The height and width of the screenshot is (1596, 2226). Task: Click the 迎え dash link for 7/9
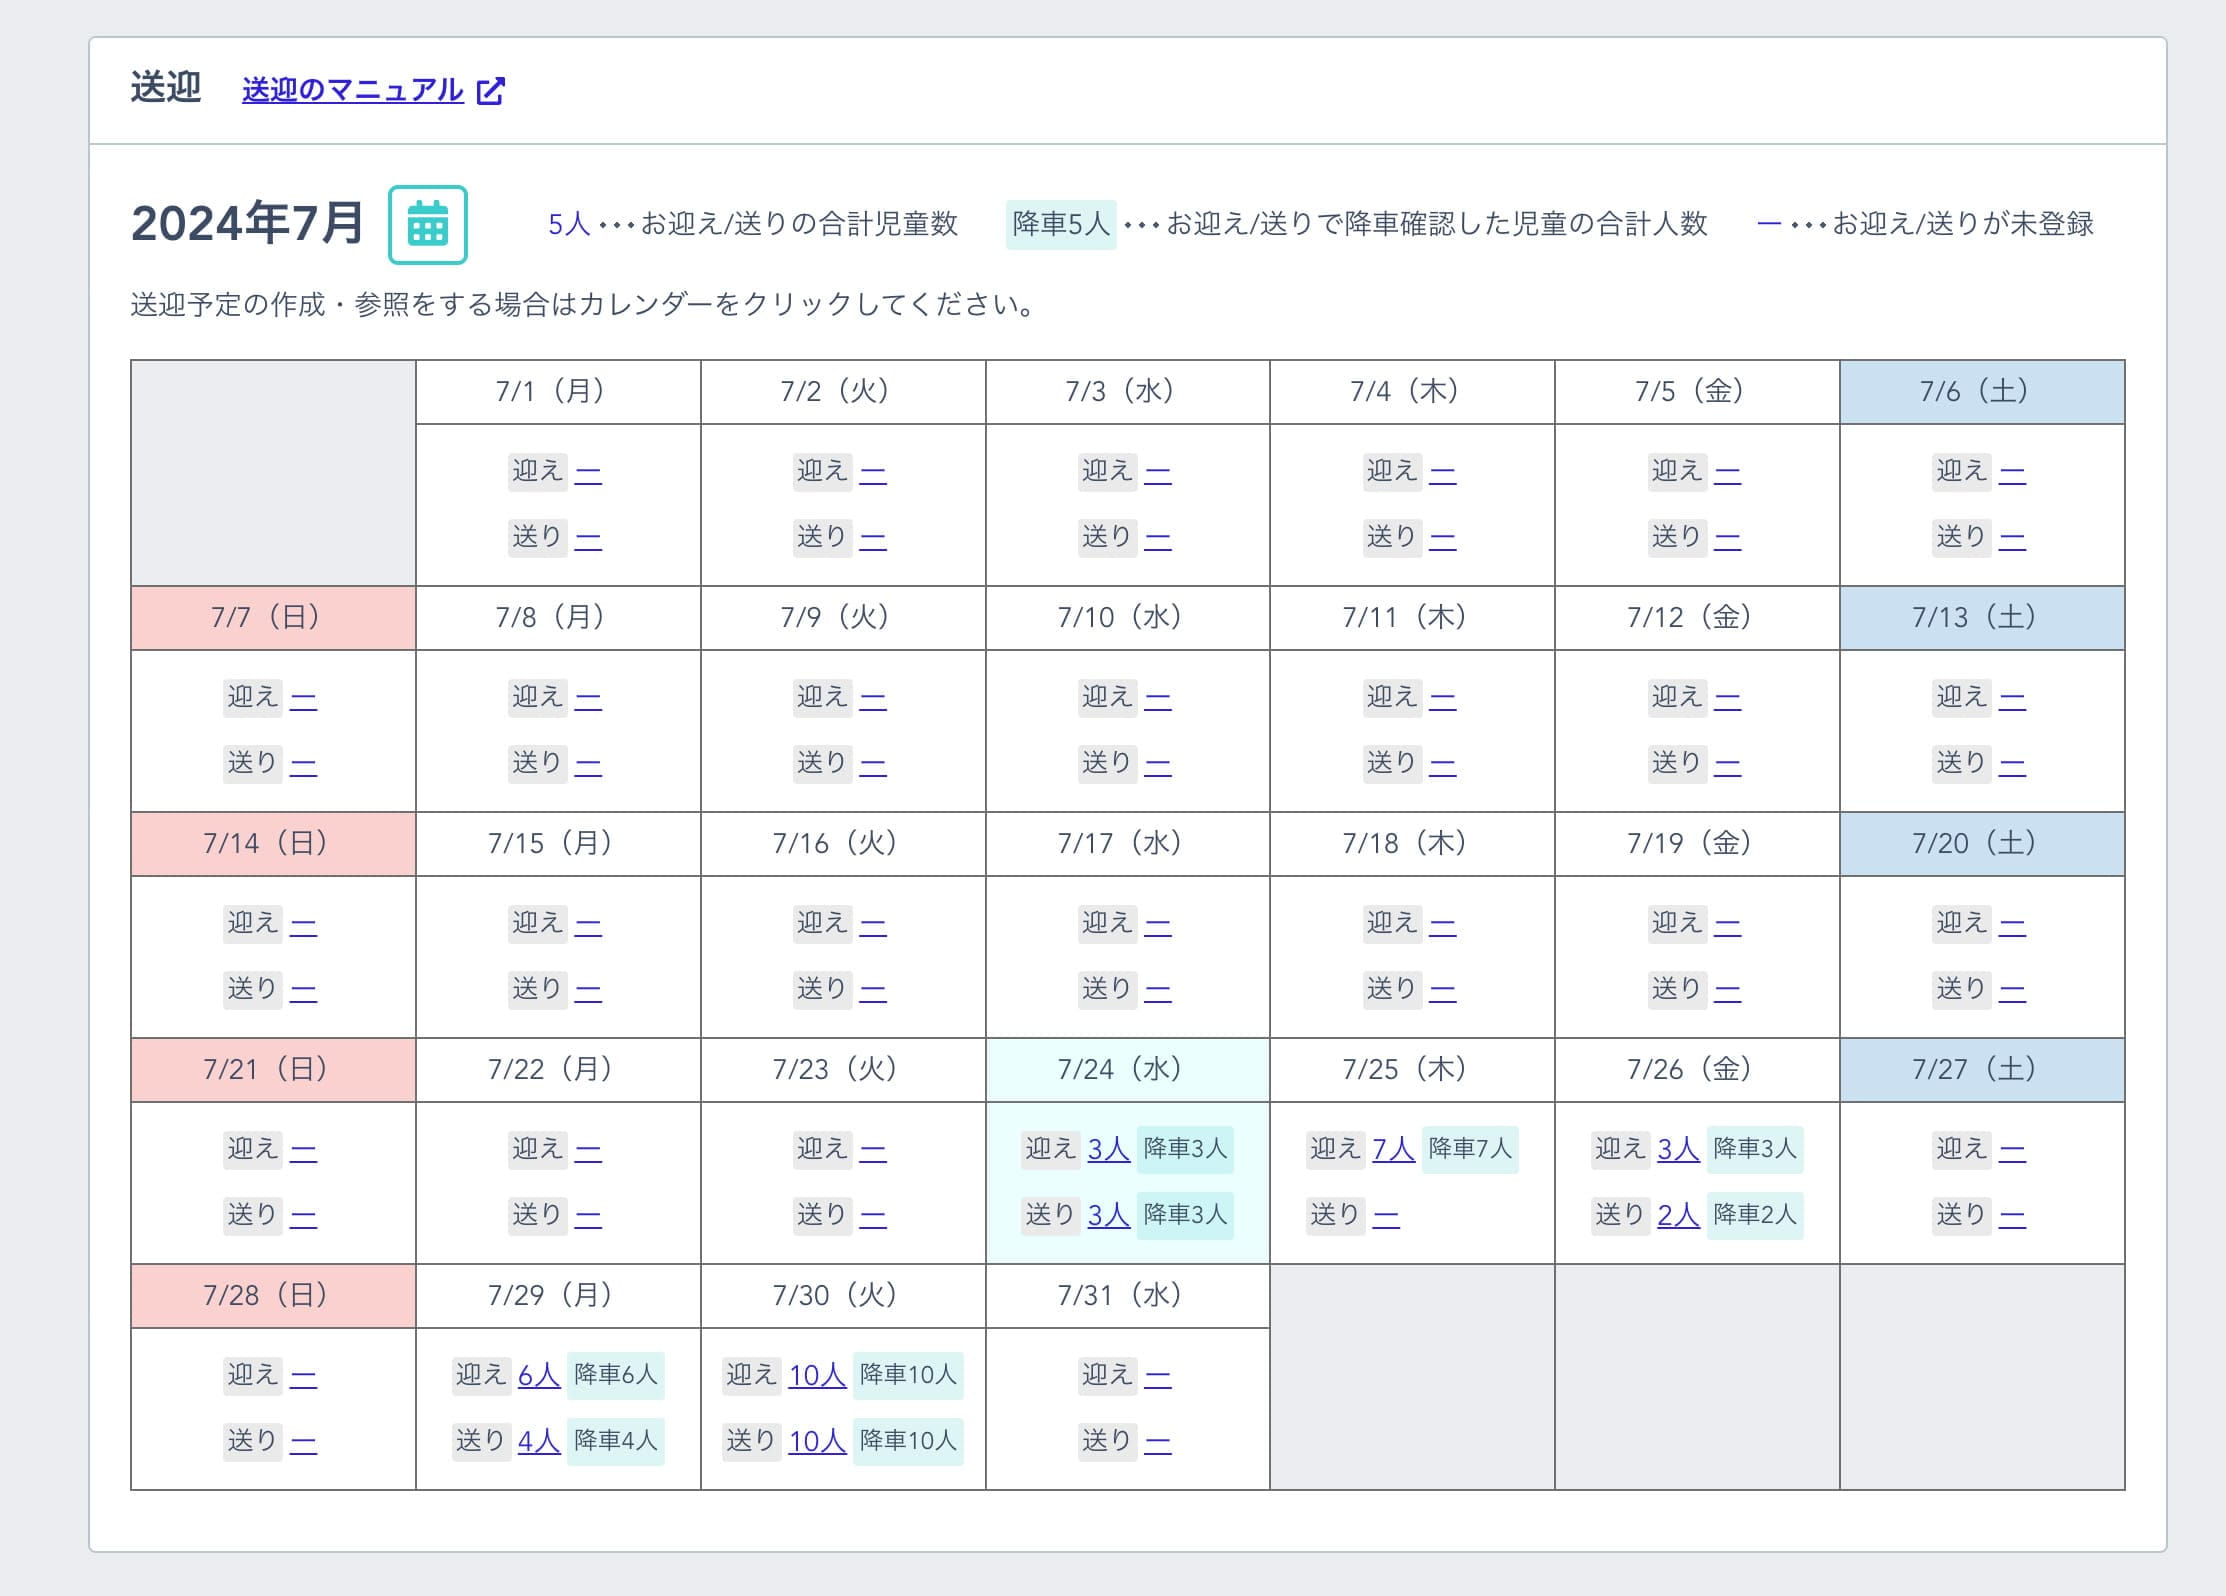click(873, 698)
